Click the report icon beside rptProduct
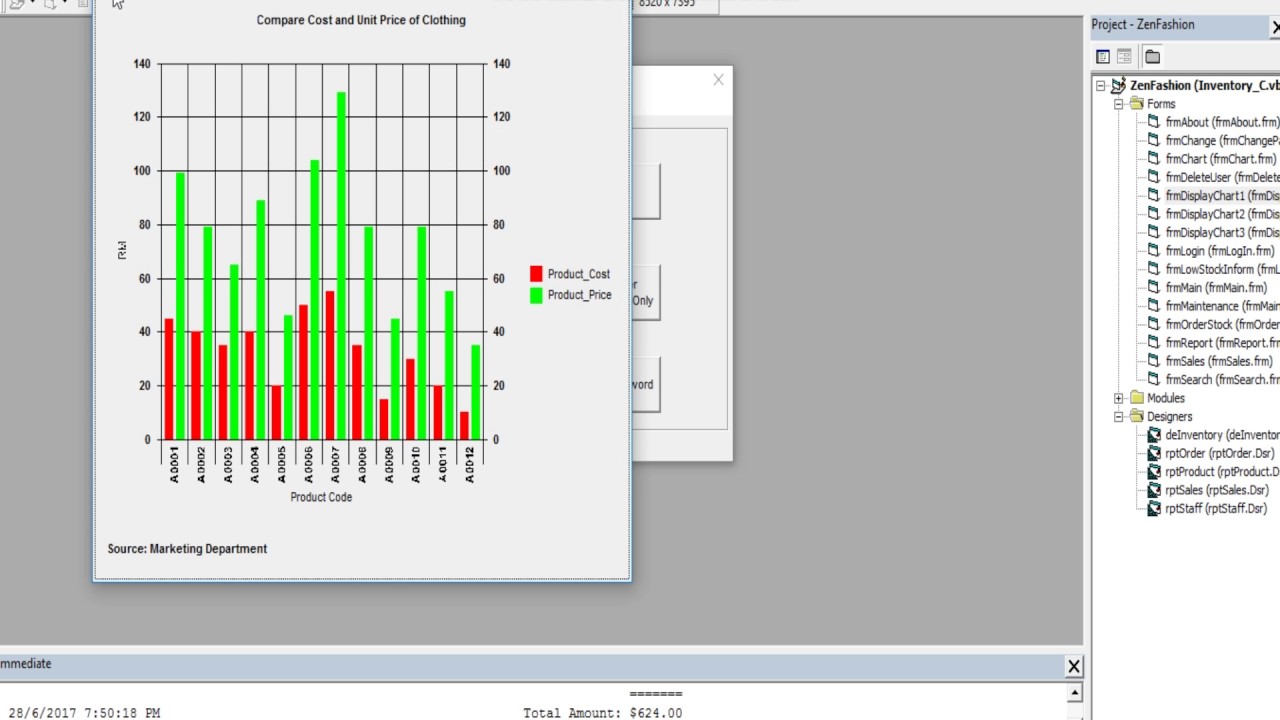The height and width of the screenshot is (720, 1280). pyautogui.click(x=1153, y=472)
